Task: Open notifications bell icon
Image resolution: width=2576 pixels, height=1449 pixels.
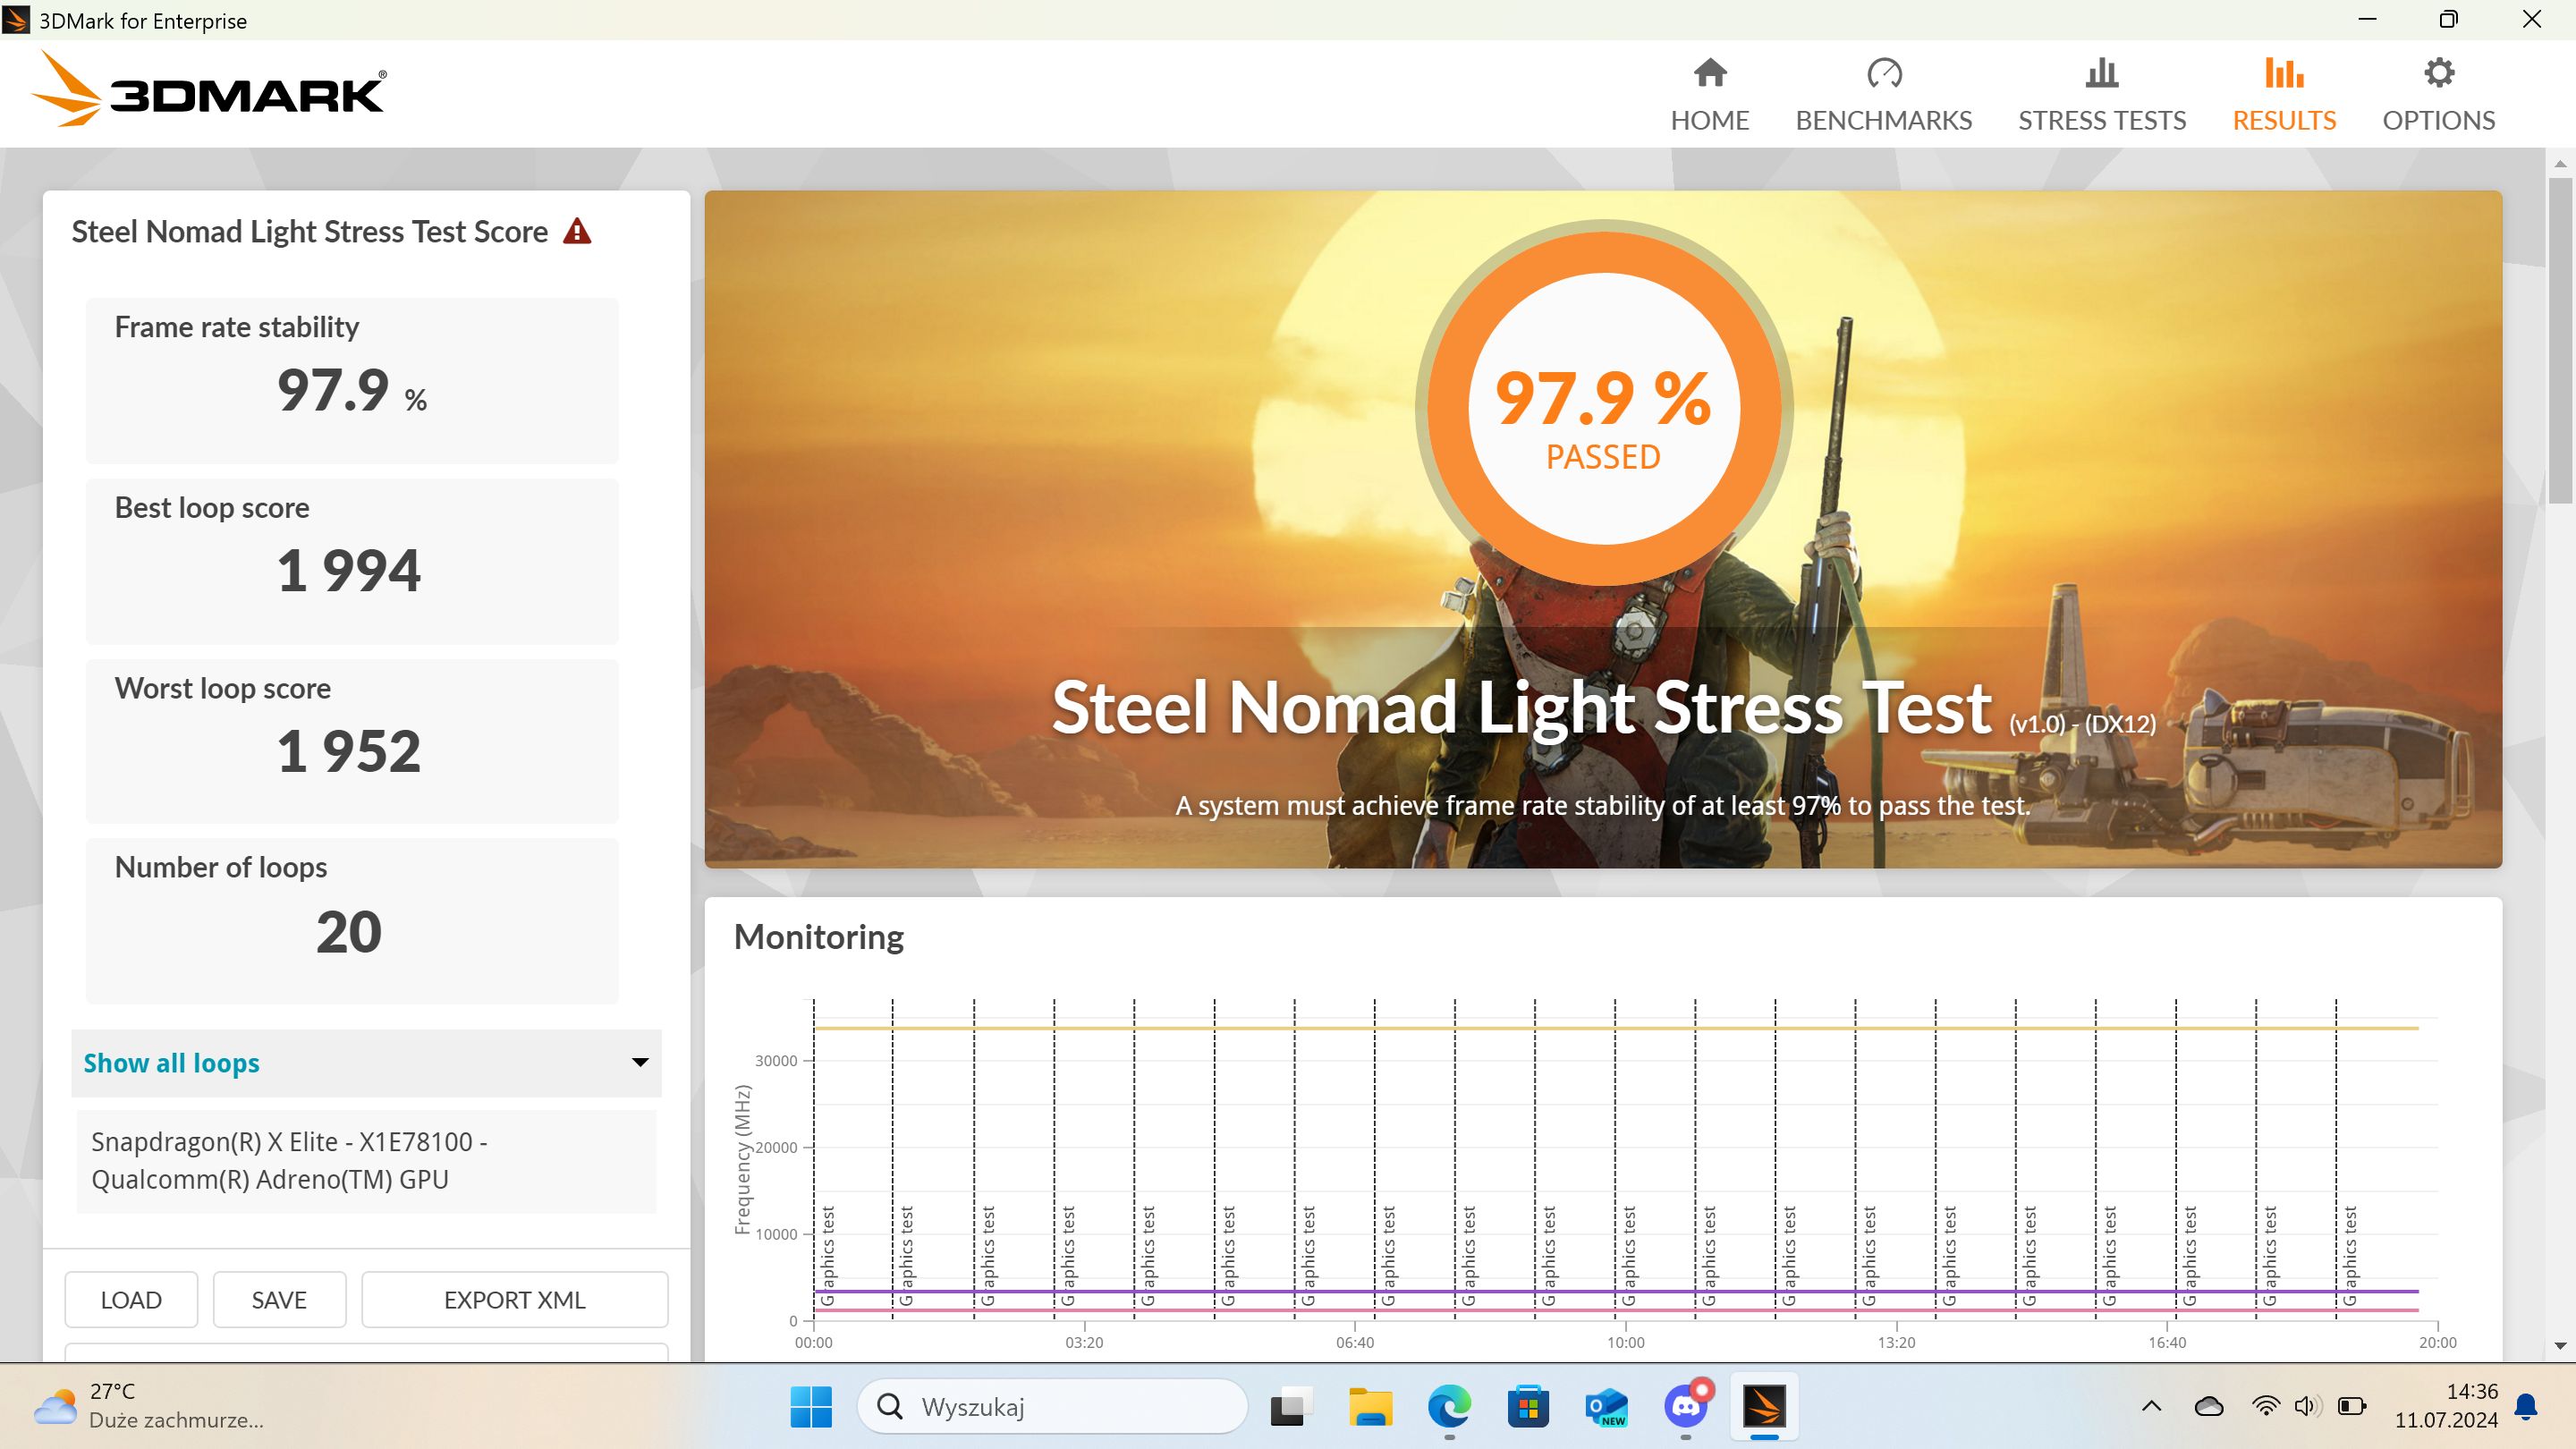Action: pyautogui.click(x=2526, y=1406)
